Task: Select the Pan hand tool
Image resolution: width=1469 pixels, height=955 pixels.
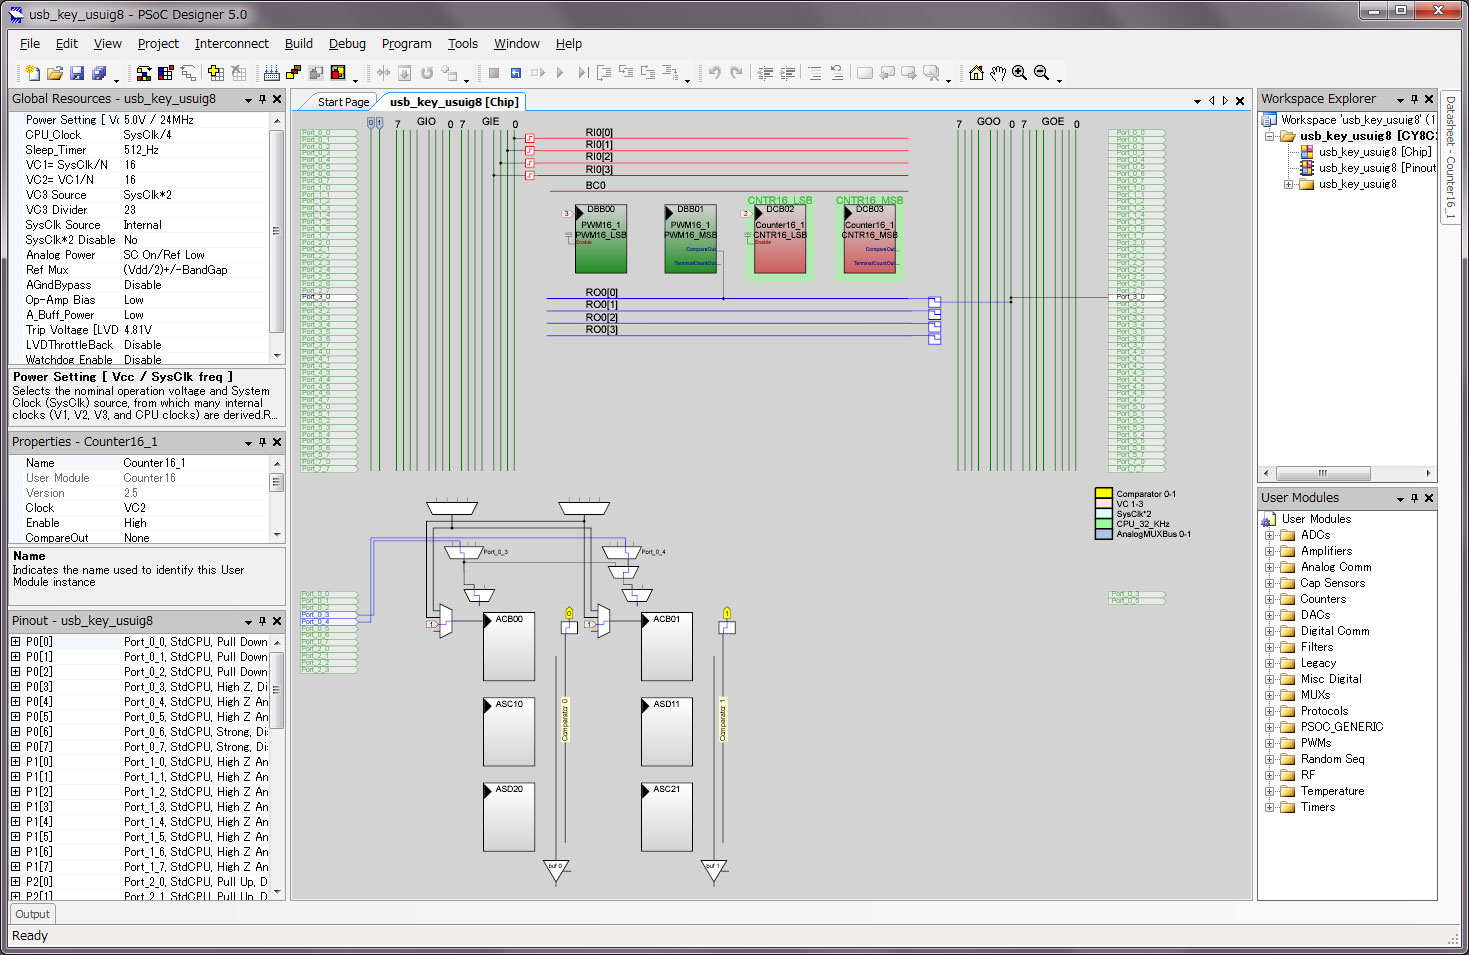Action: 998,73
